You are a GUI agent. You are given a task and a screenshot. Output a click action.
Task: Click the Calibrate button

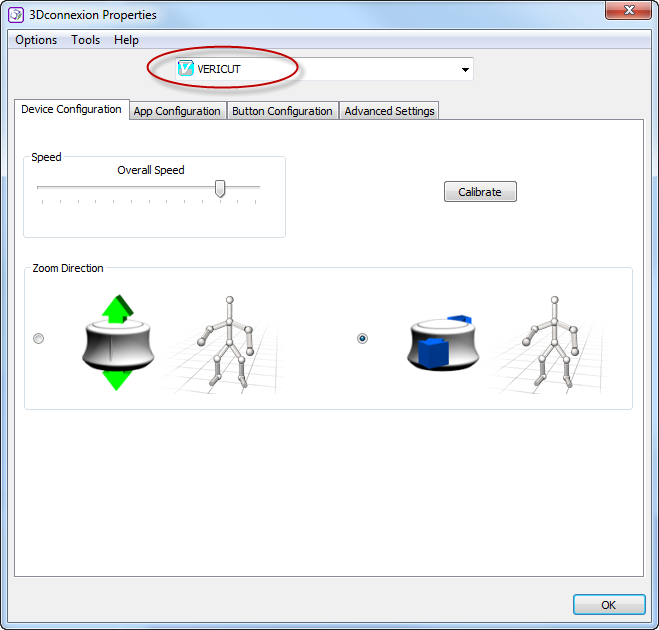pyautogui.click(x=480, y=192)
